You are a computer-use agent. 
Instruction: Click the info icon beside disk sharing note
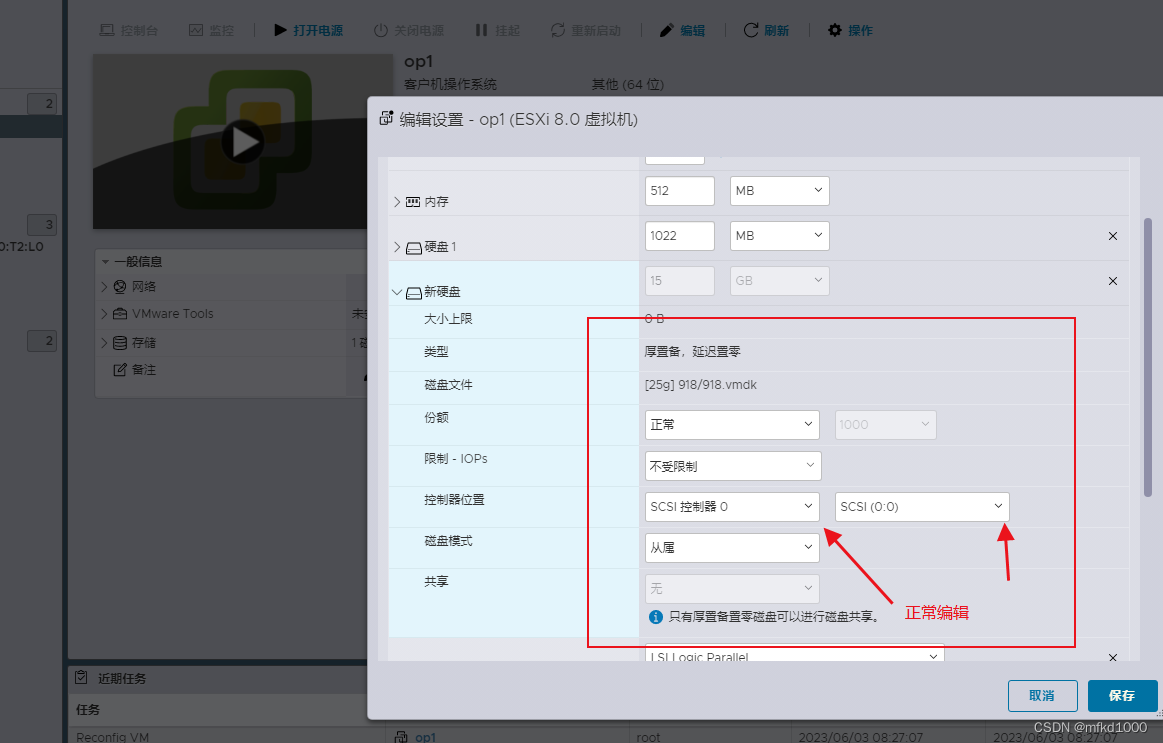[x=656, y=617]
